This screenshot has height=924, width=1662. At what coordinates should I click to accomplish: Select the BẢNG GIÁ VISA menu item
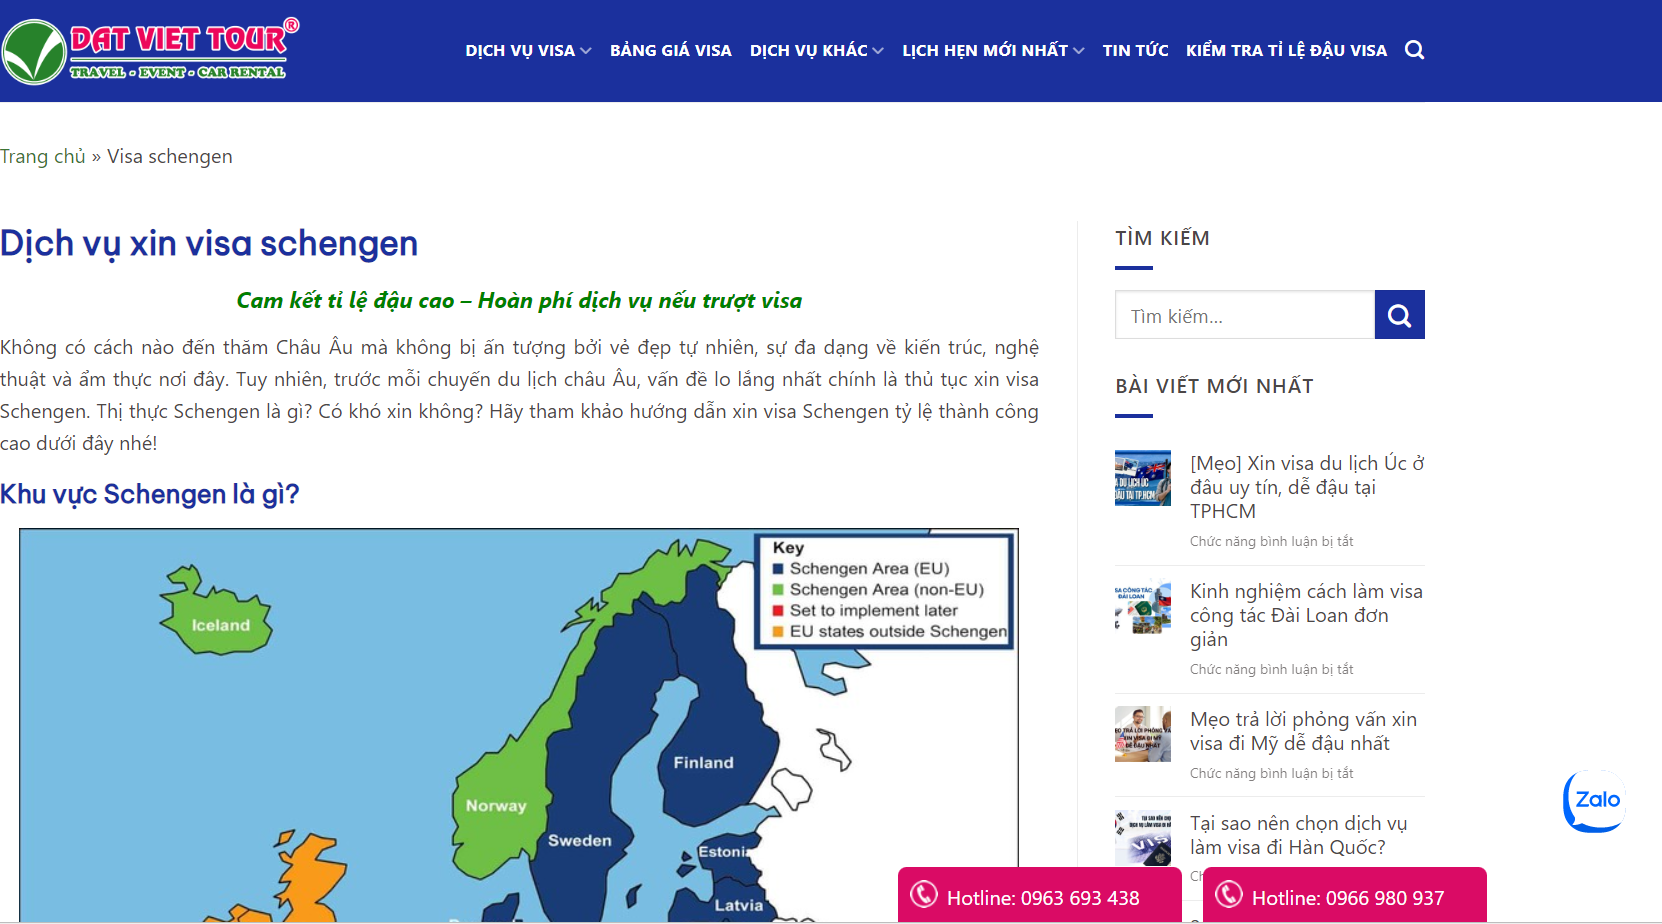pyautogui.click(x=671, y=49)
